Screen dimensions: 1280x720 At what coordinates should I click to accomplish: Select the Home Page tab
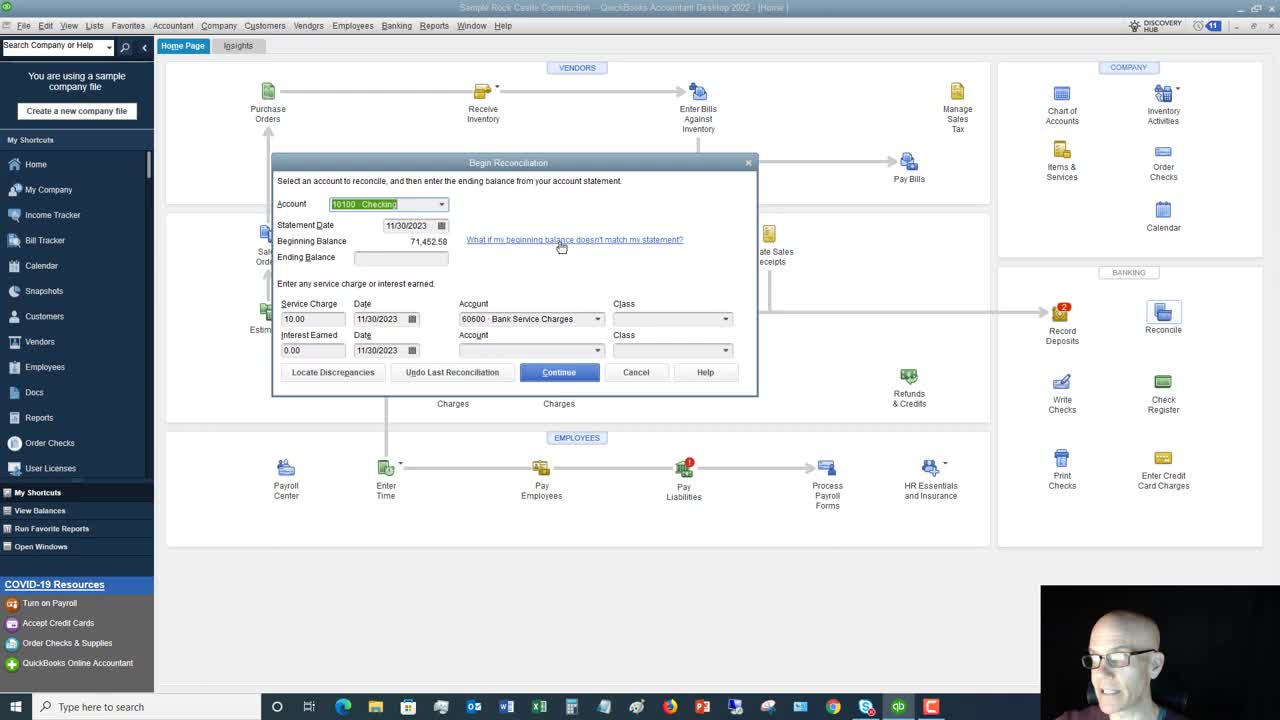[183, 46]
